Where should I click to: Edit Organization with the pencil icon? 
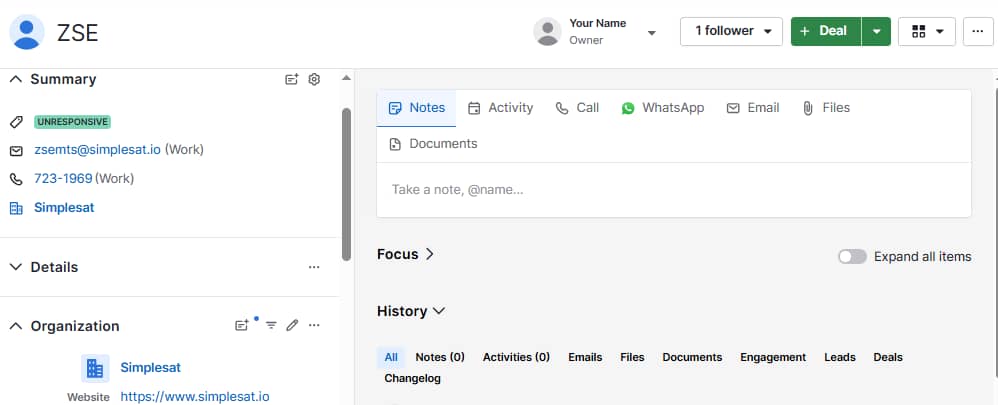(292, 325)
